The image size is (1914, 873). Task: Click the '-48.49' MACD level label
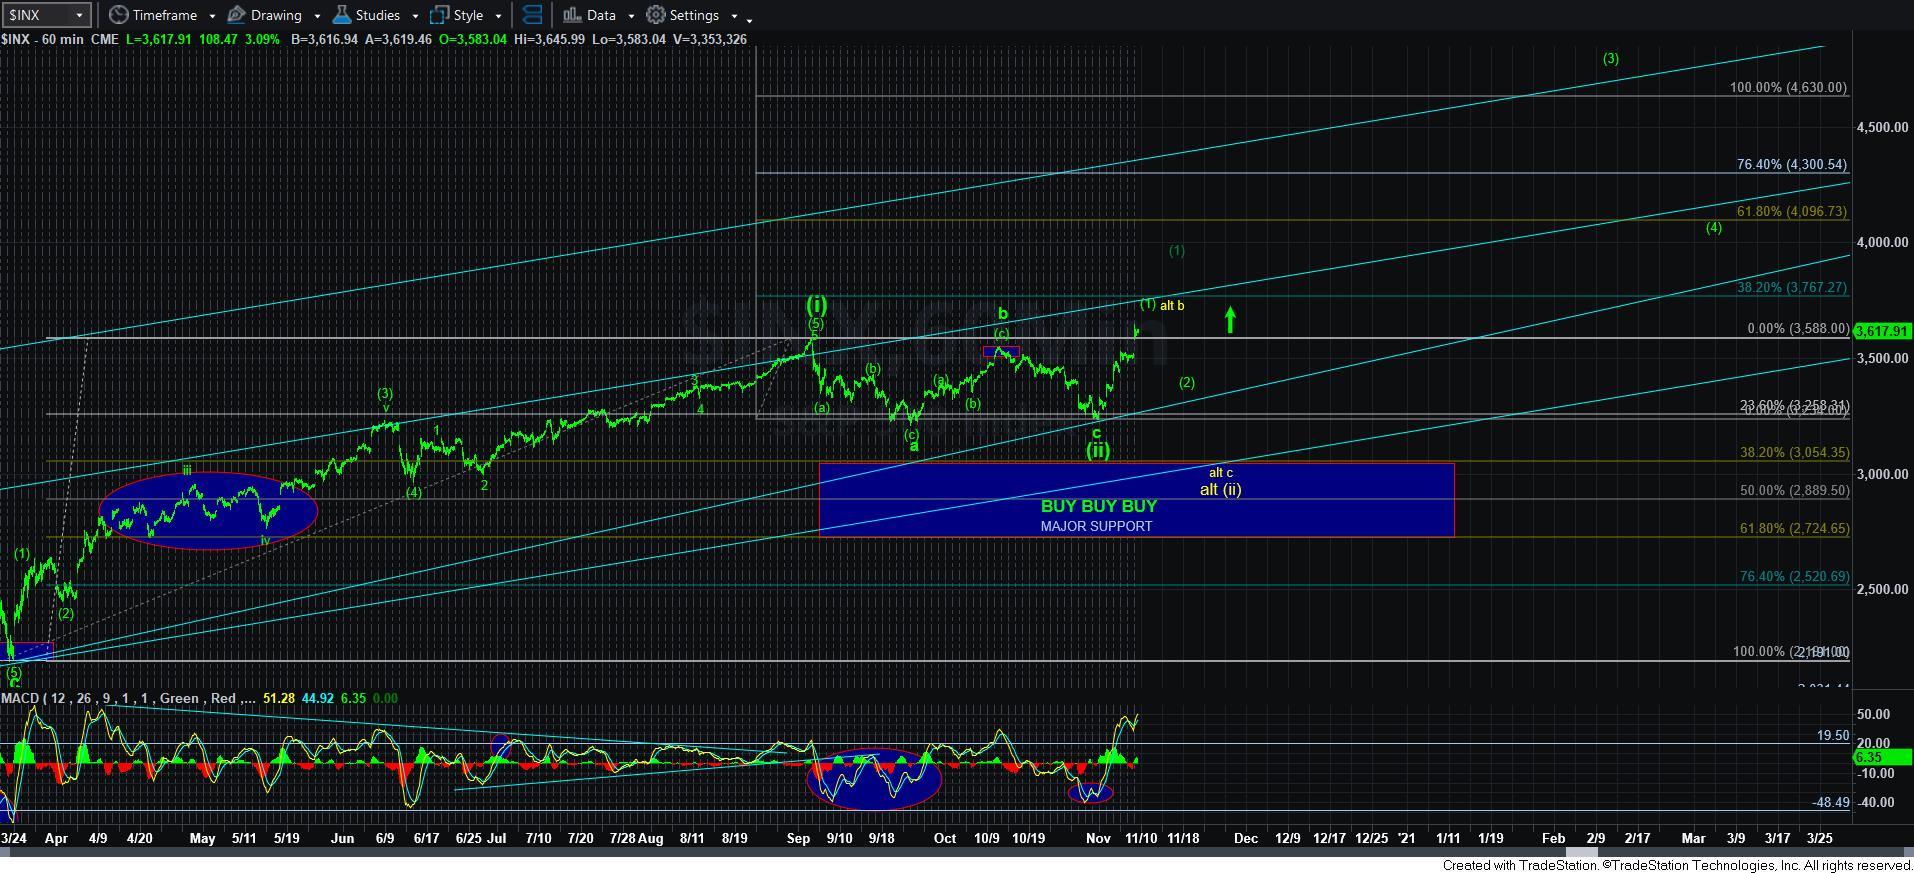coord(1831,802)
